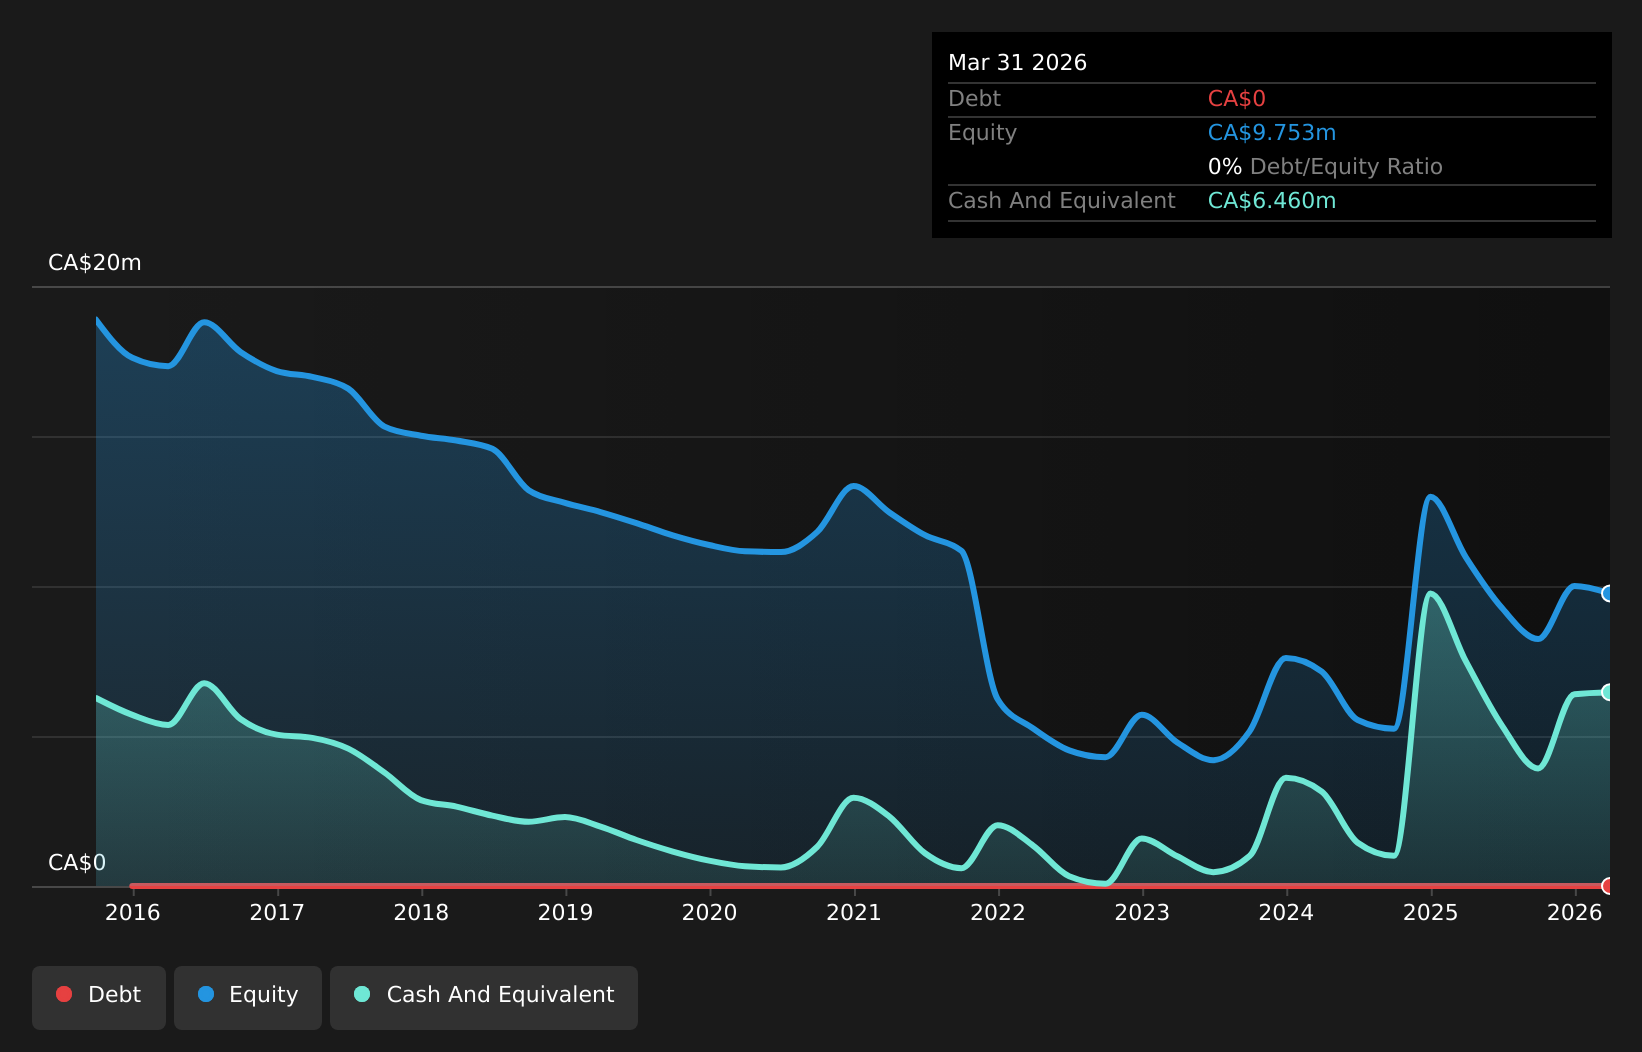Click the red CA$0 debt value in tooltip
This screenshot has height=1052, width=1642.
click(1237, 99)
